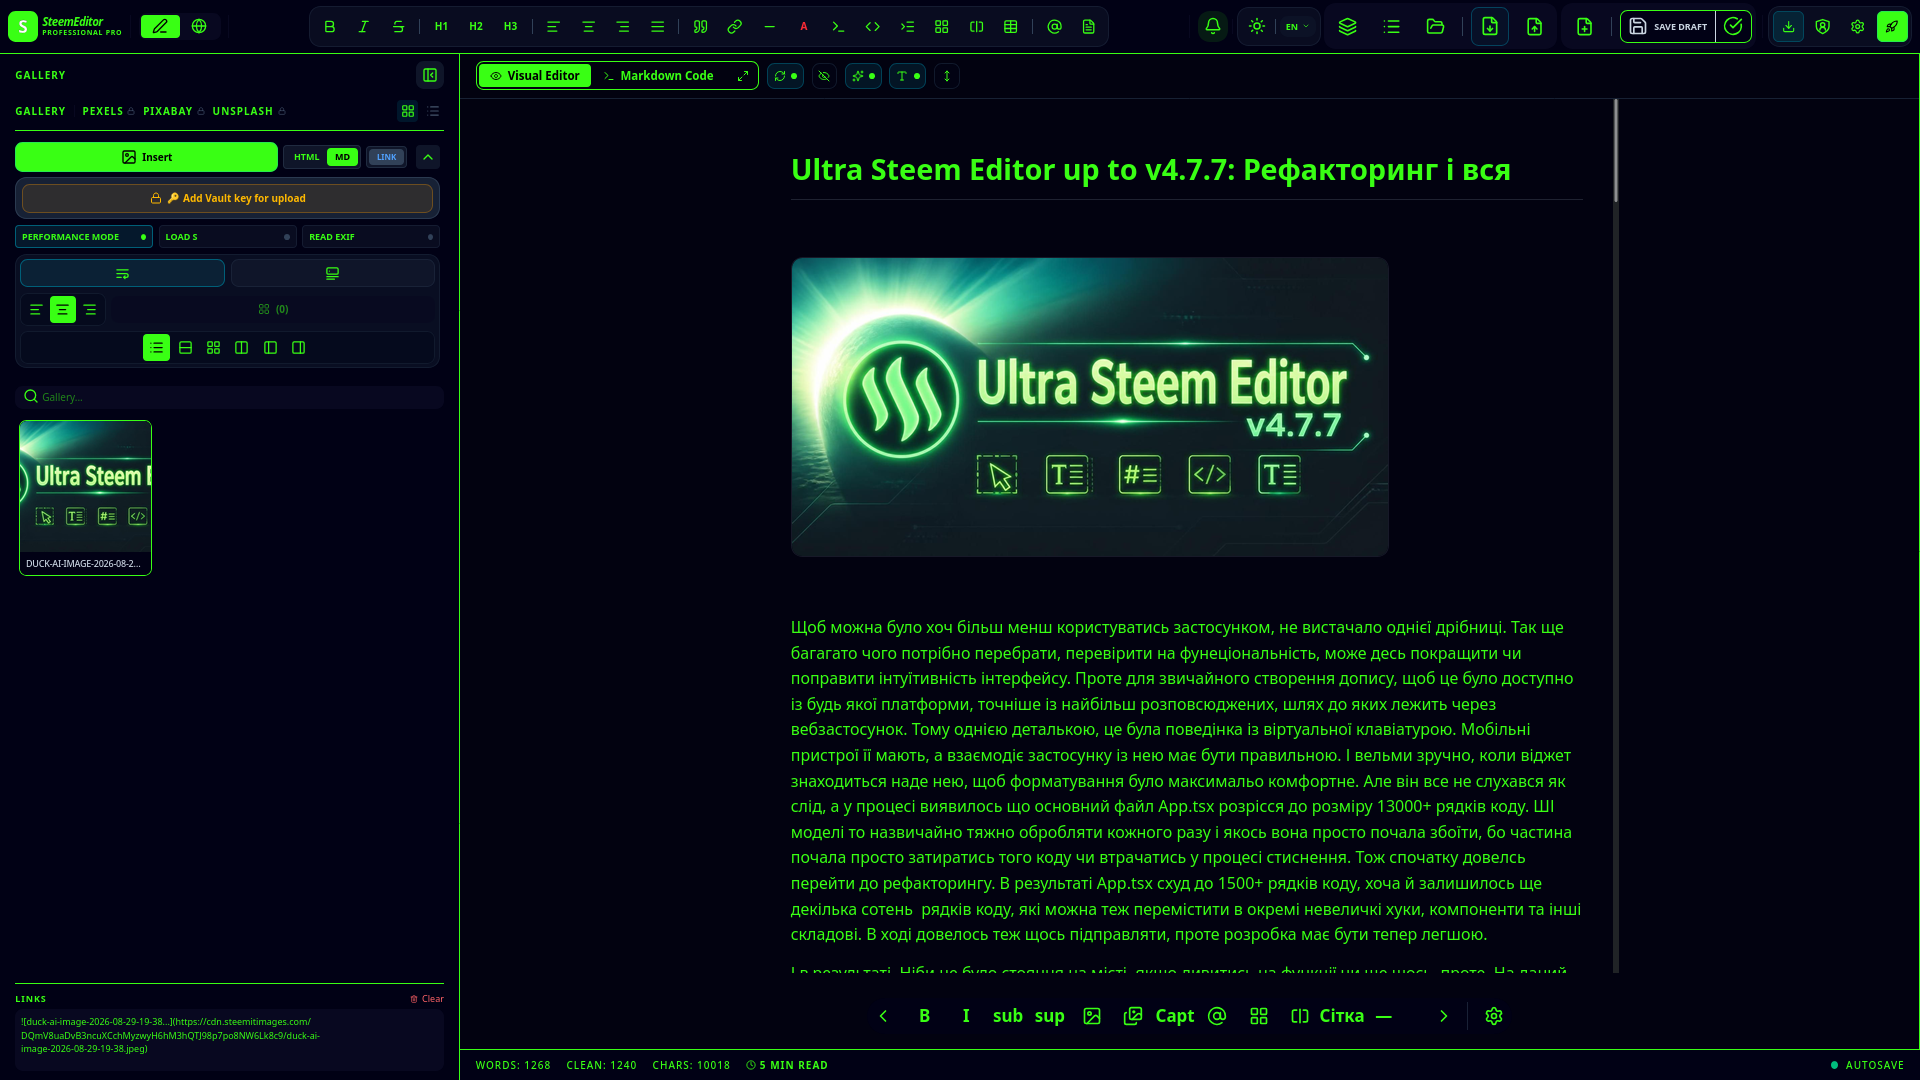The width and height of the screenshot is (1920, 1080).
Task: Clear the links list
Action: coord(427,999)
